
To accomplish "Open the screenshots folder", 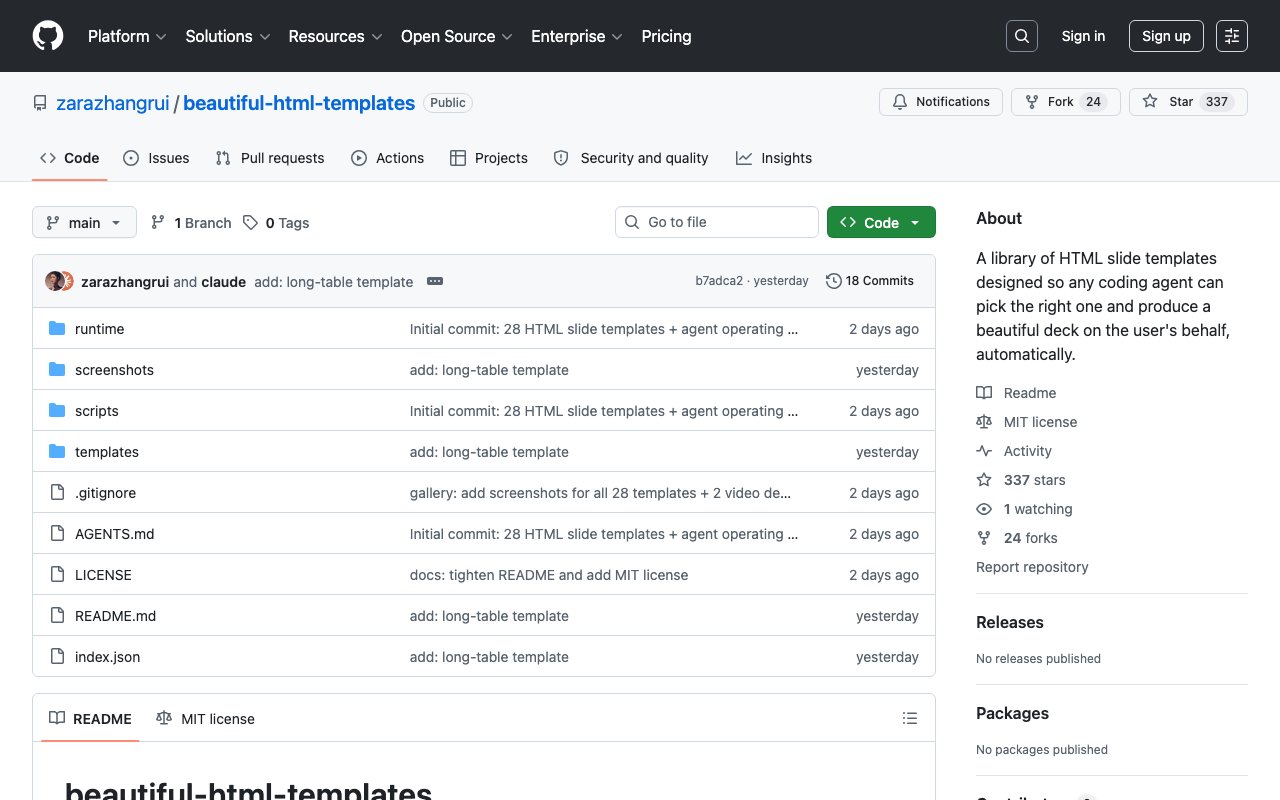I will (x=115, y=370).
